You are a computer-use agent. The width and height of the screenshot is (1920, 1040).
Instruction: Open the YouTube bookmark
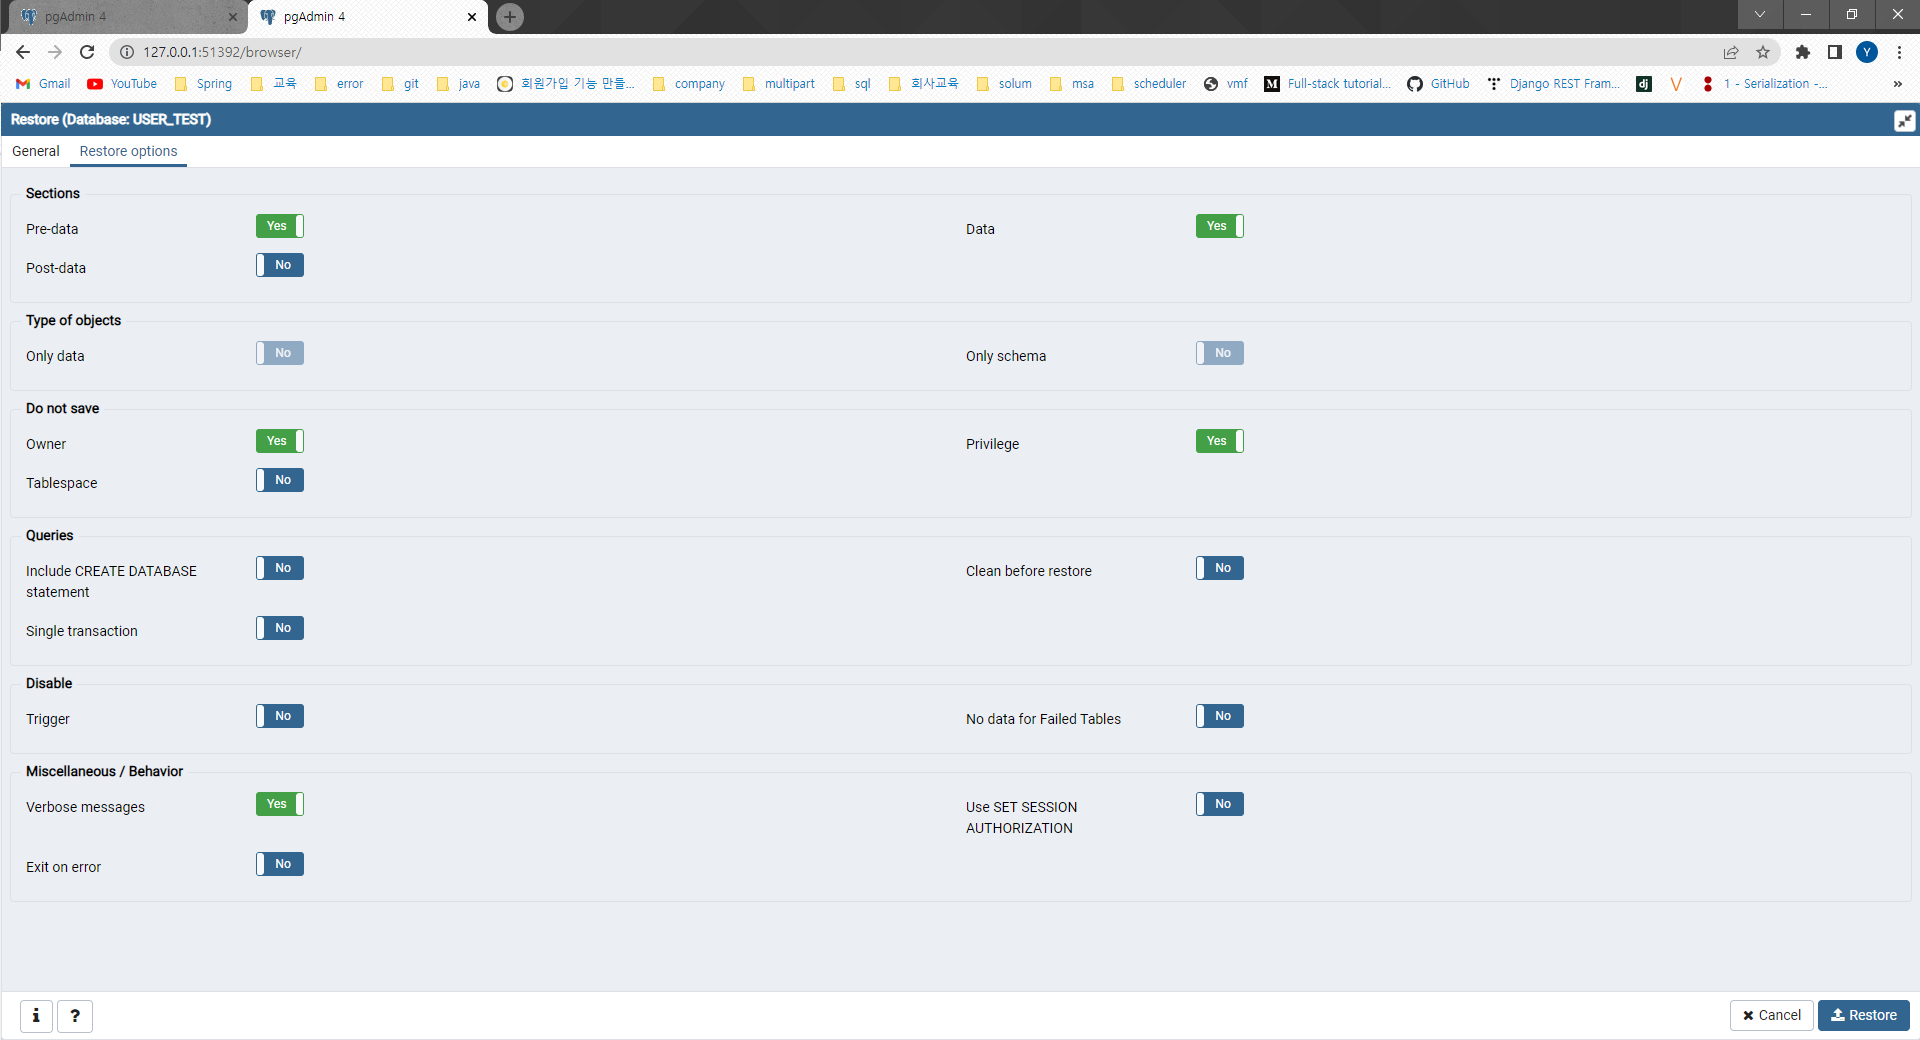pos(122,84)
